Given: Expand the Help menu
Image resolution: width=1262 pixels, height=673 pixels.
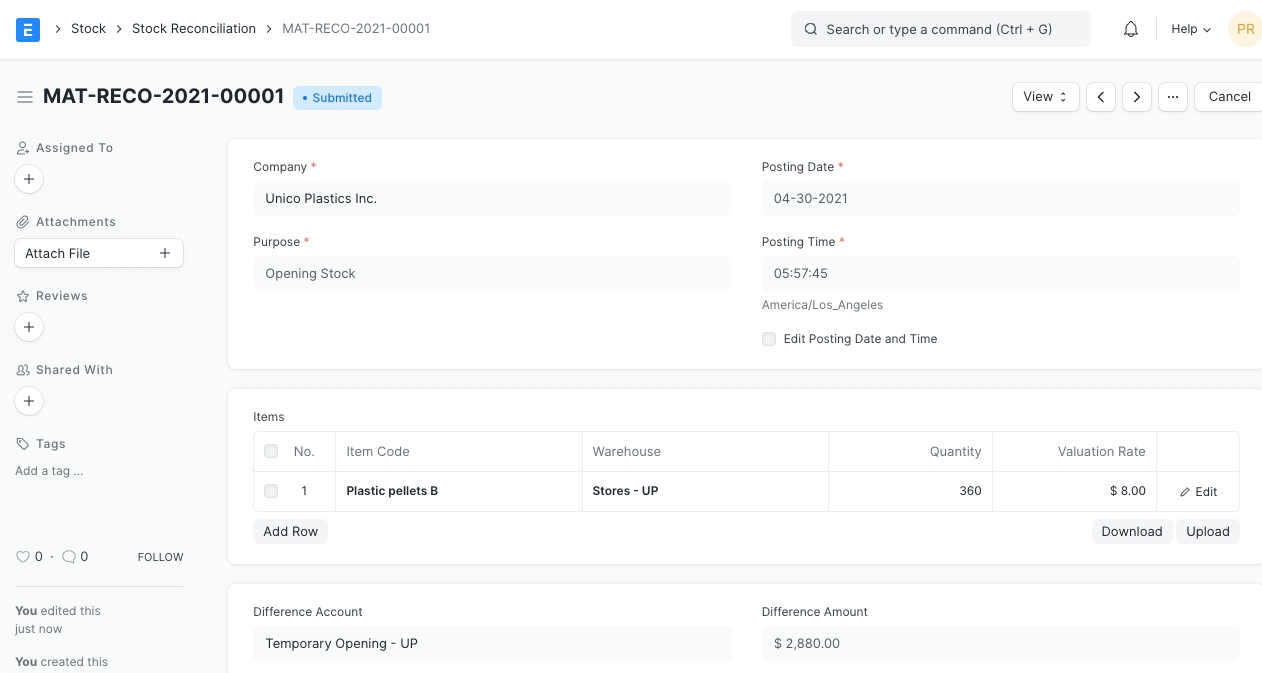Looking at the screenshot, I should click(1190, 29).
